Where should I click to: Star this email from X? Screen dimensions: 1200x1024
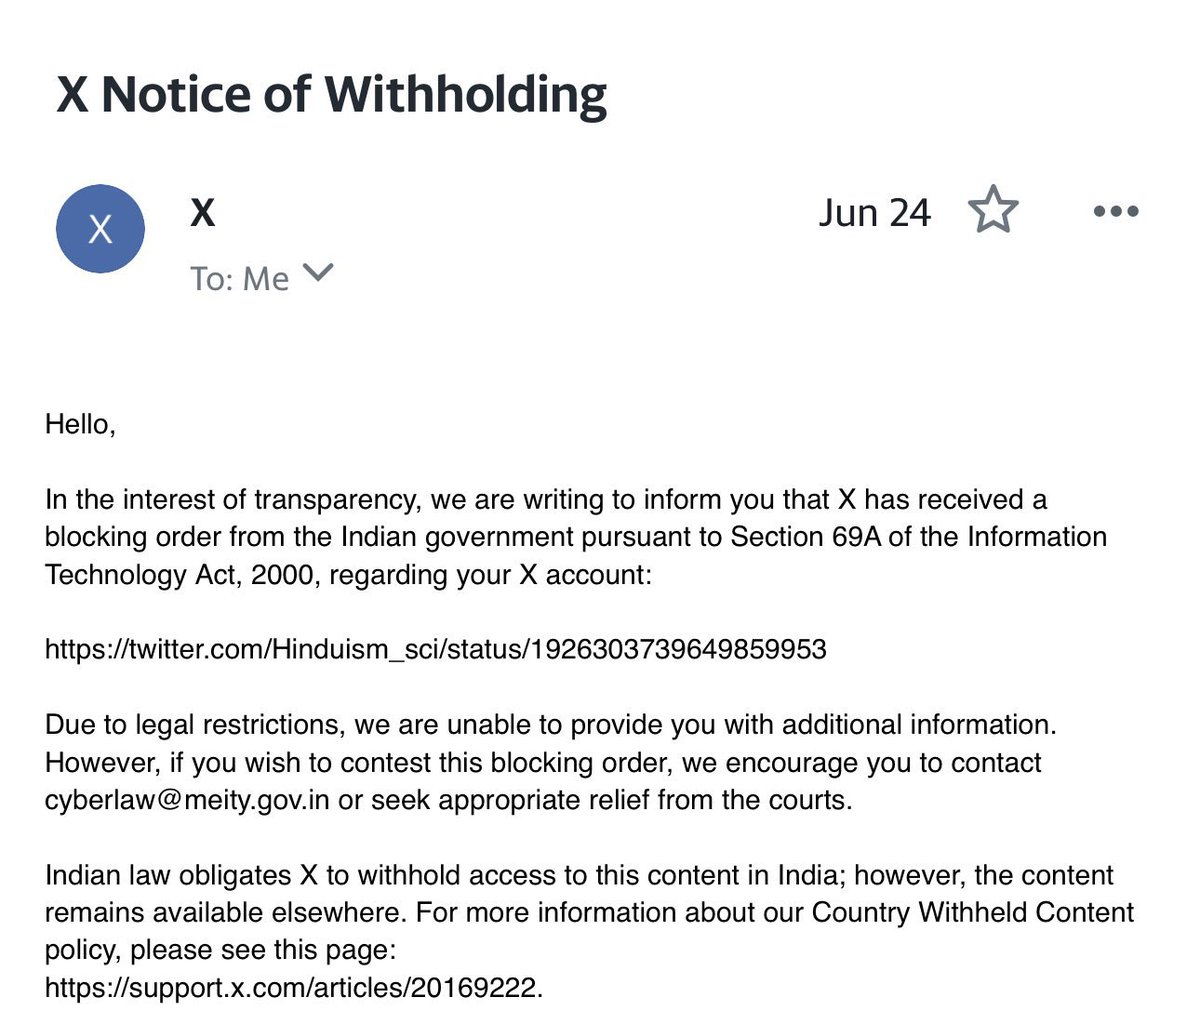(x=993, y=211)
